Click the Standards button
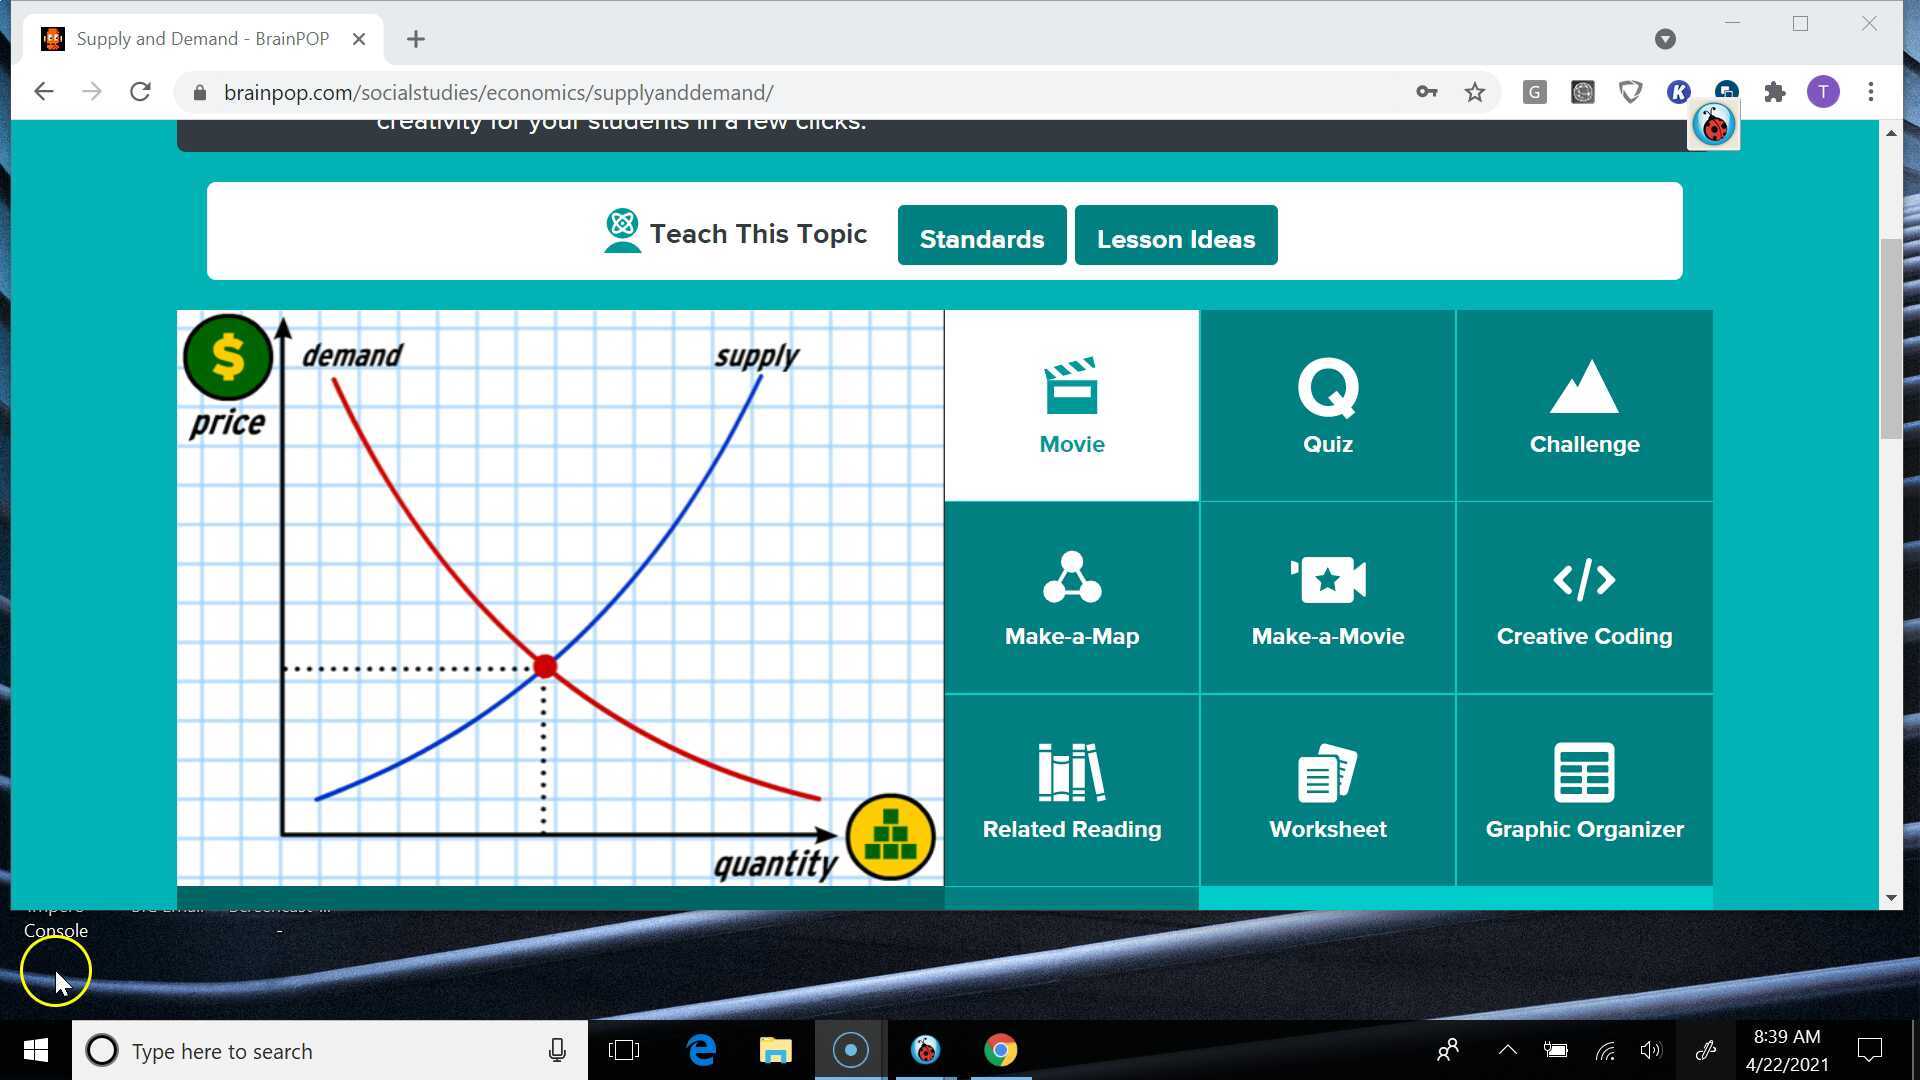Image resolution: width=1920 pixels, height=1080 pixels. 981,237
